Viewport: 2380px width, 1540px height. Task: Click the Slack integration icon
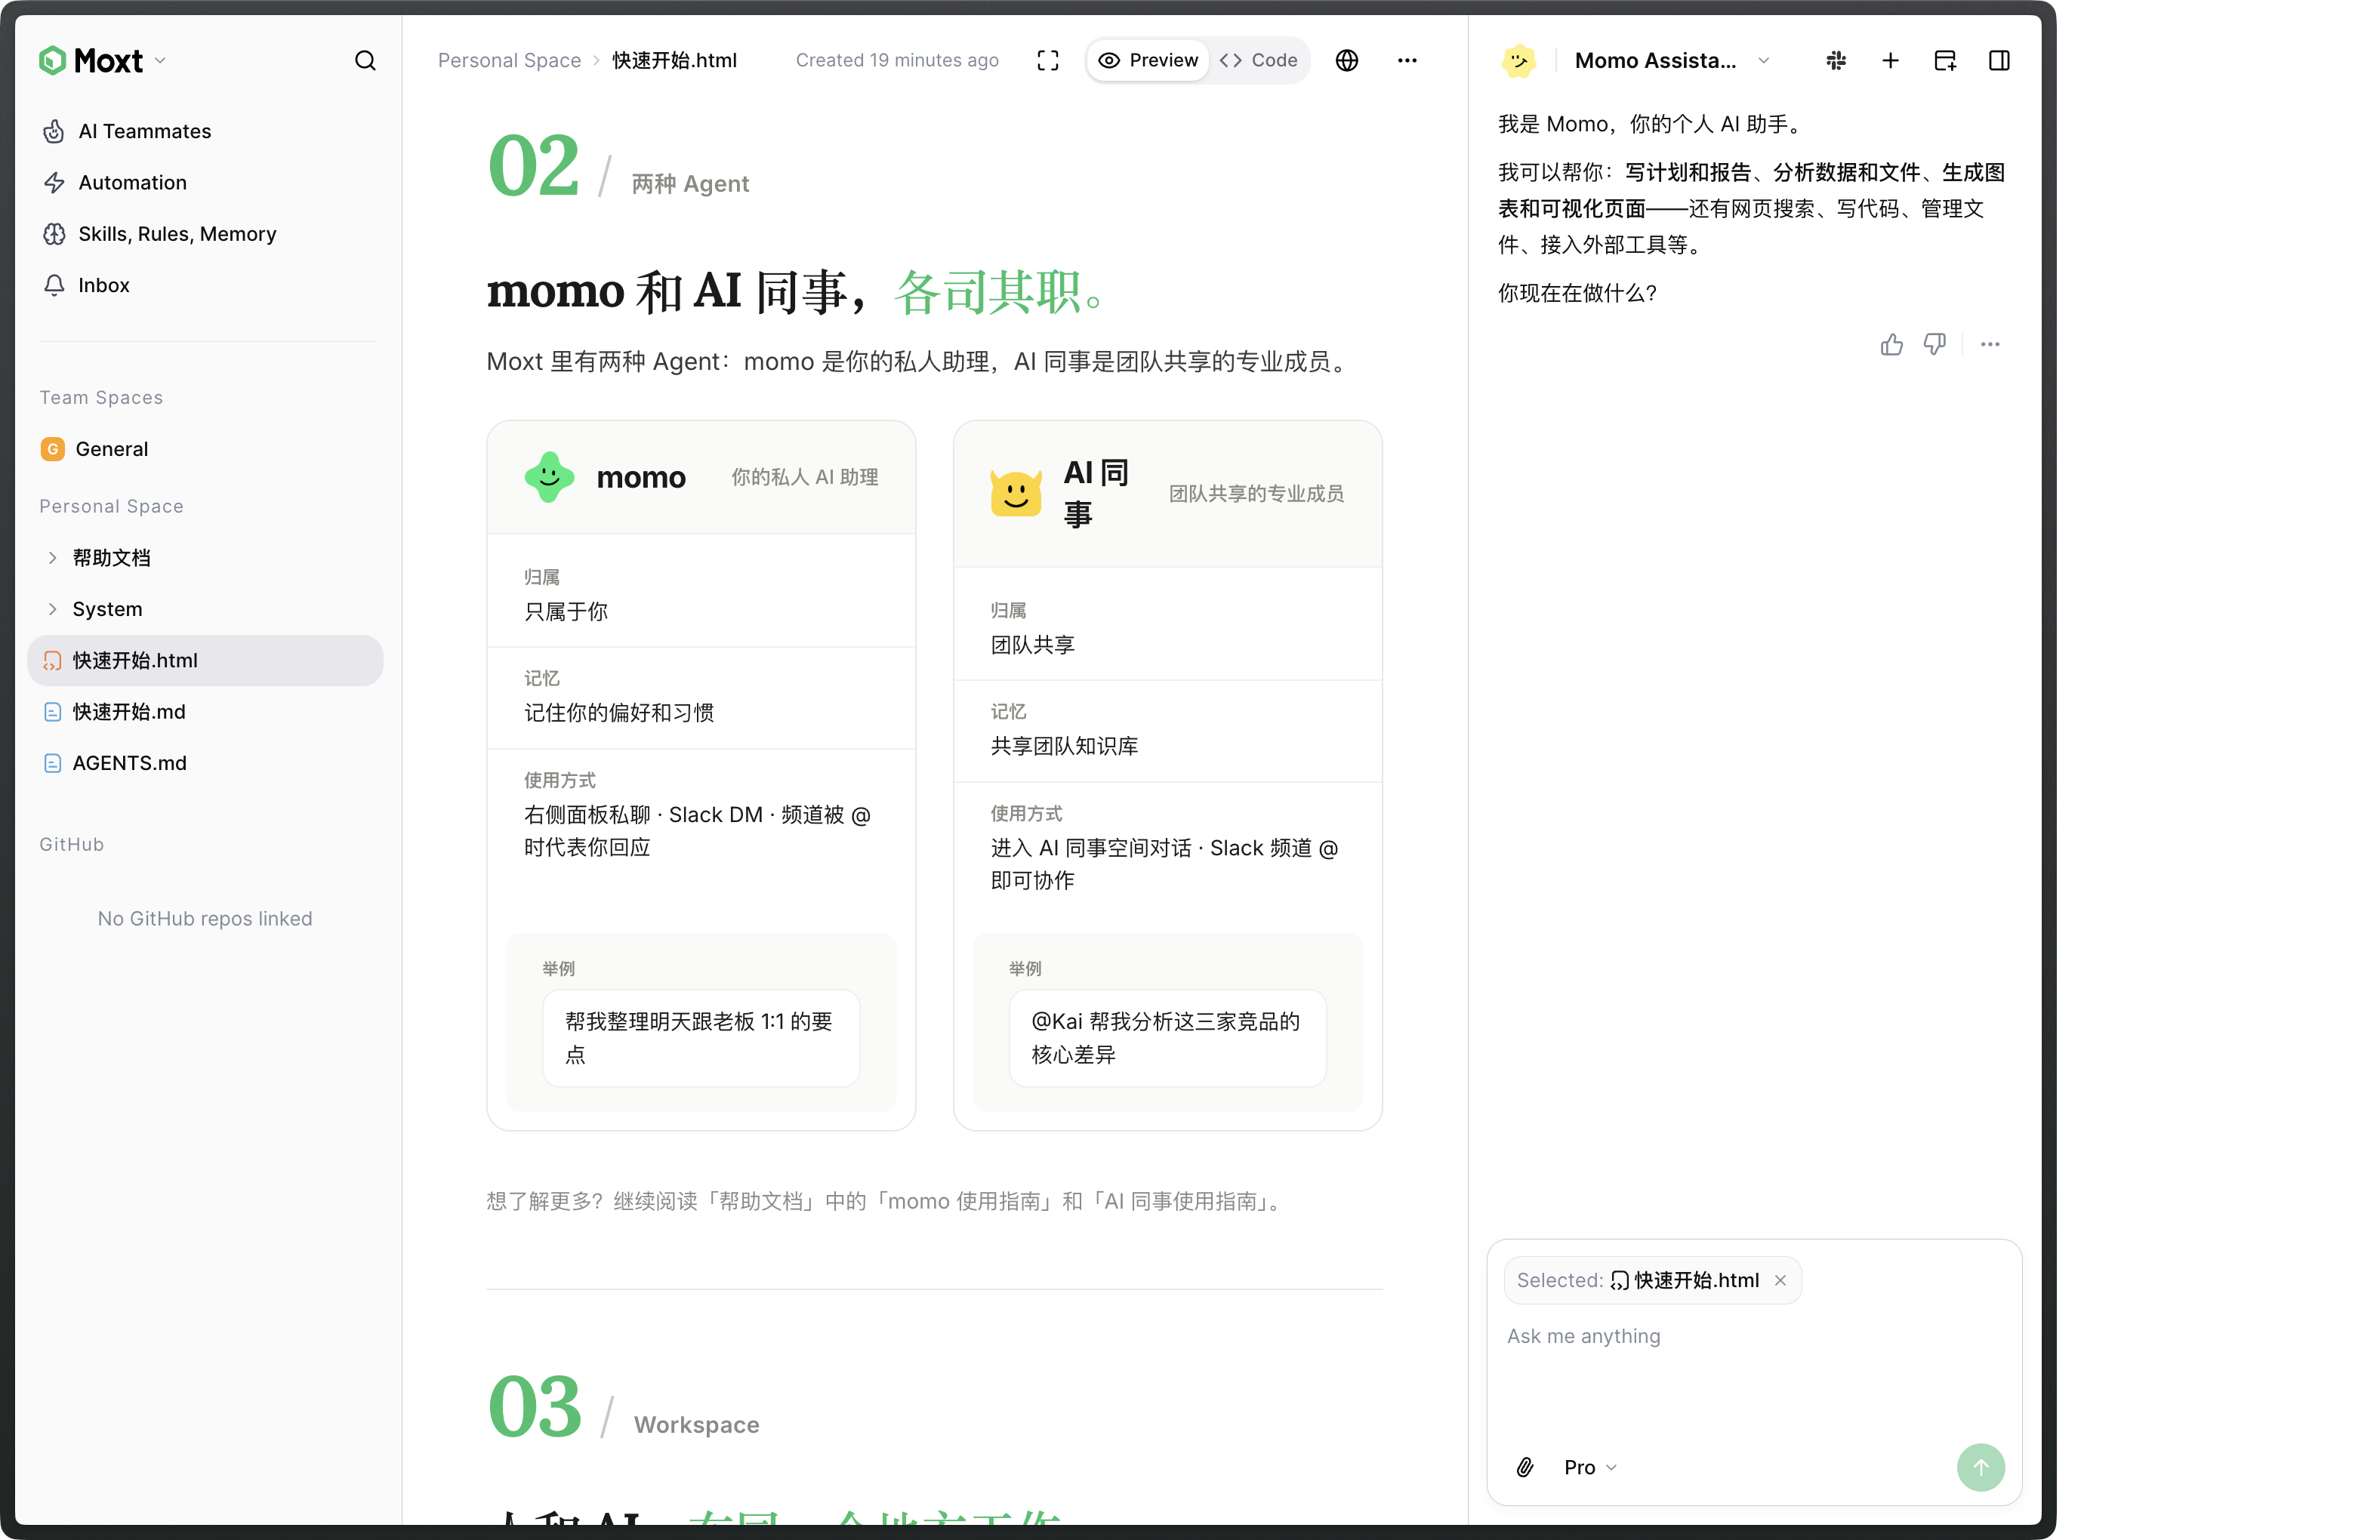(x=1835, y=61)
